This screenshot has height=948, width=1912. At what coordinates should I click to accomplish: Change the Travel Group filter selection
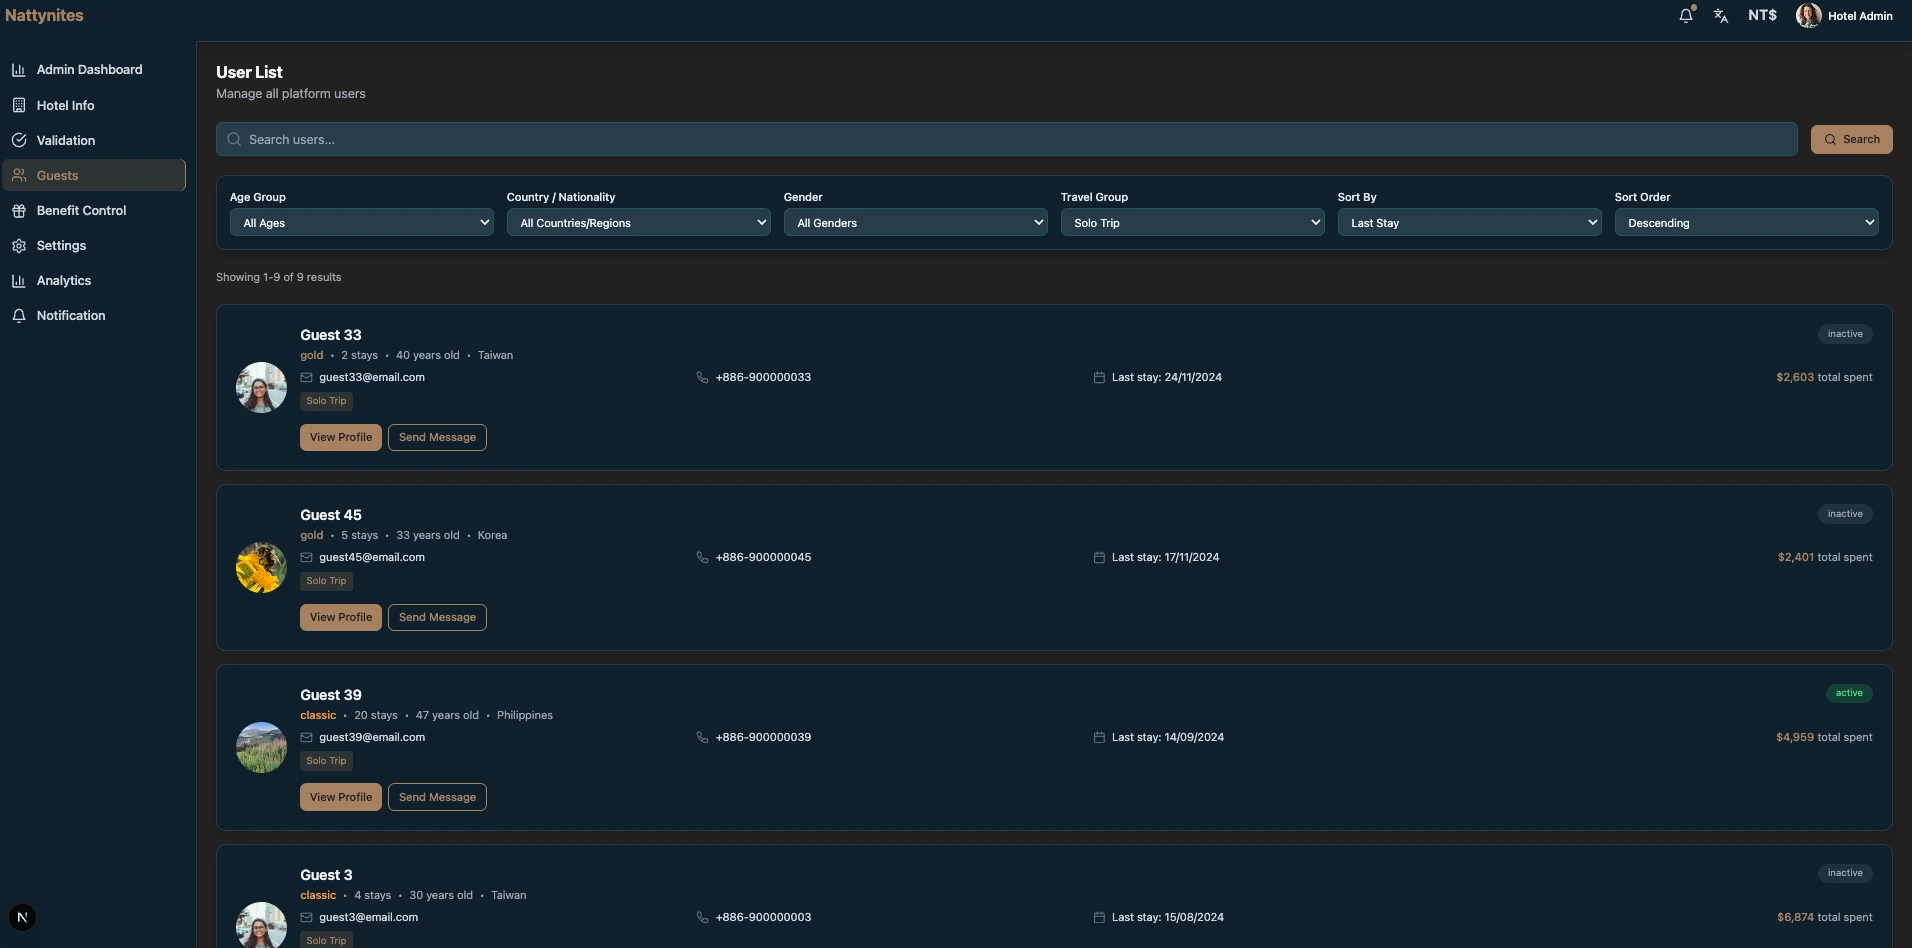pyautogui.click(x=1193, y=222)
